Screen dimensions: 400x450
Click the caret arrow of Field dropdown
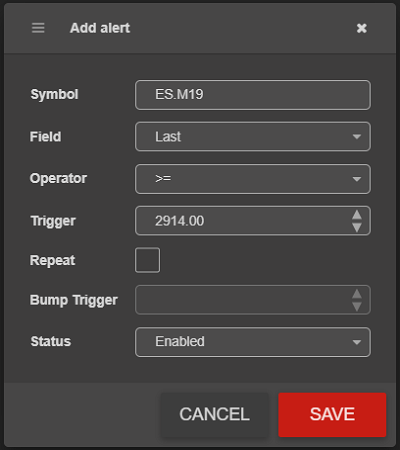pyautogui.click(x=357, y=137)
